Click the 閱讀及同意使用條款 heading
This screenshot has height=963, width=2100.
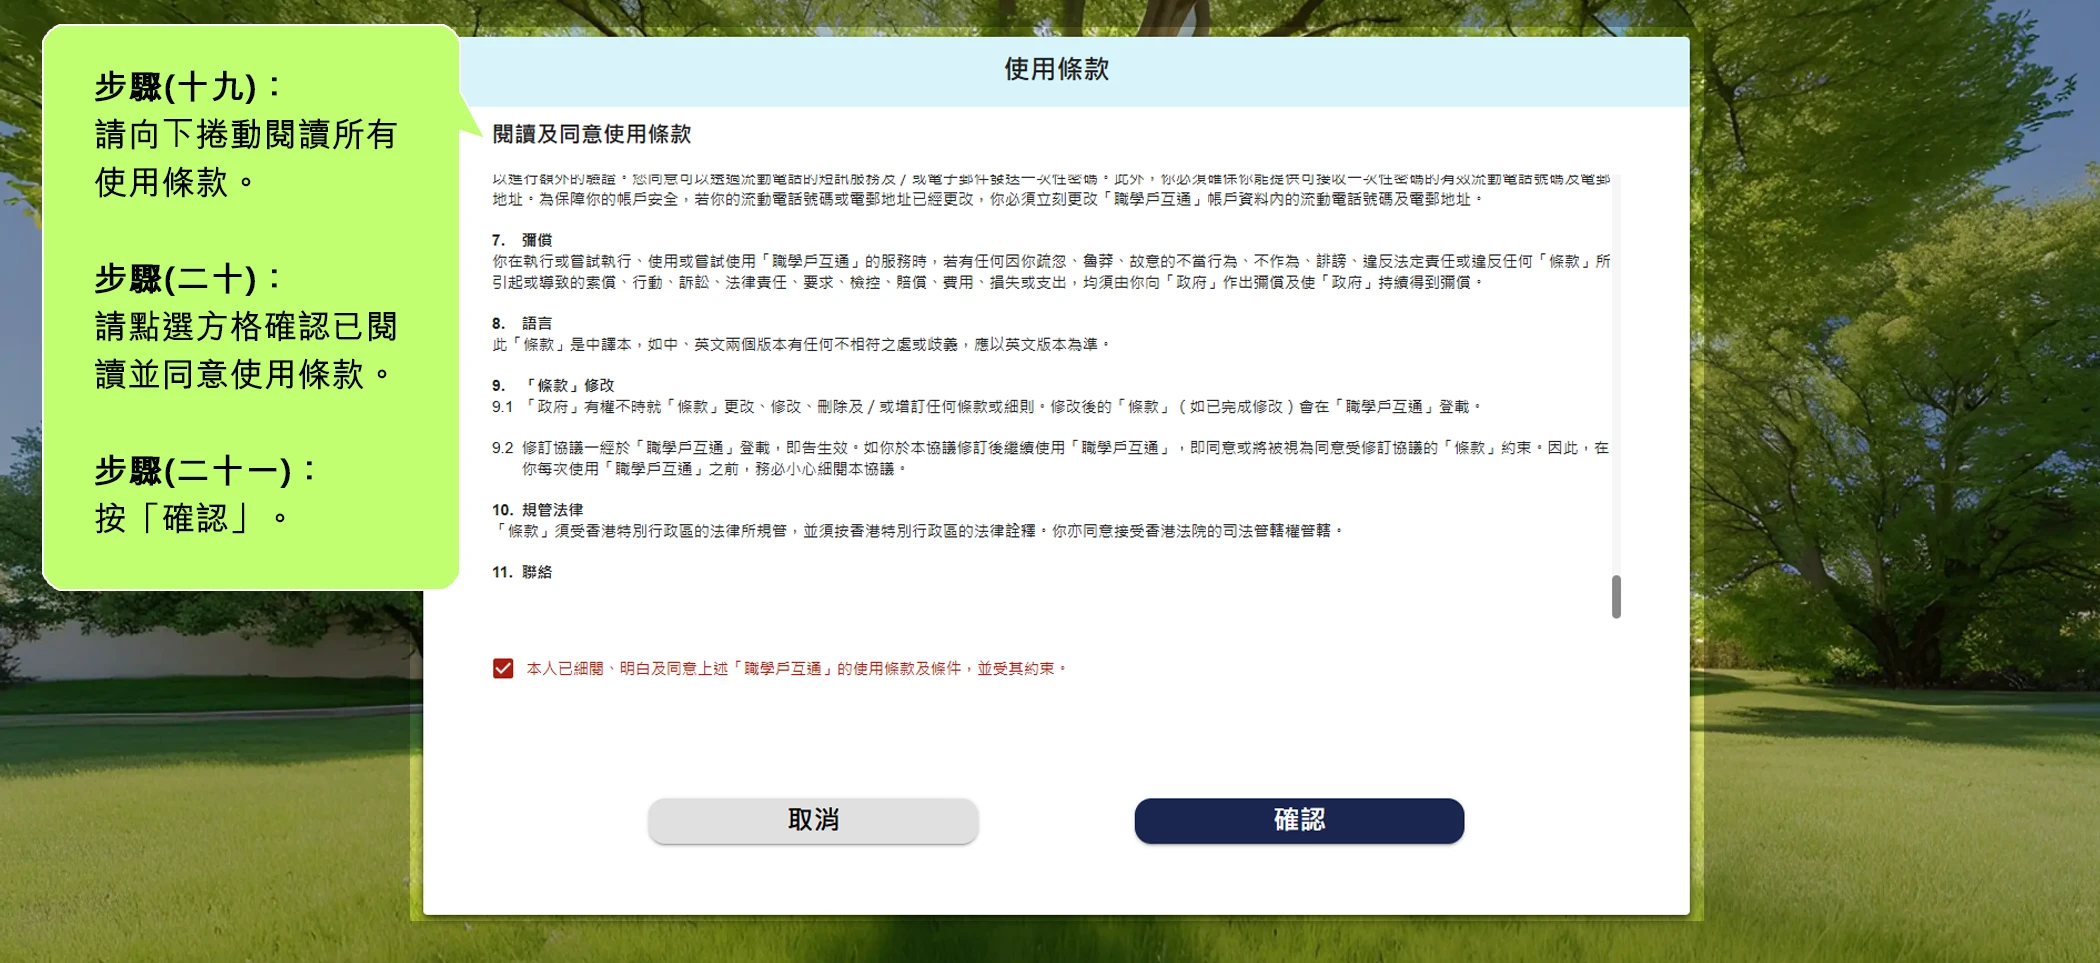pos(592,134)
